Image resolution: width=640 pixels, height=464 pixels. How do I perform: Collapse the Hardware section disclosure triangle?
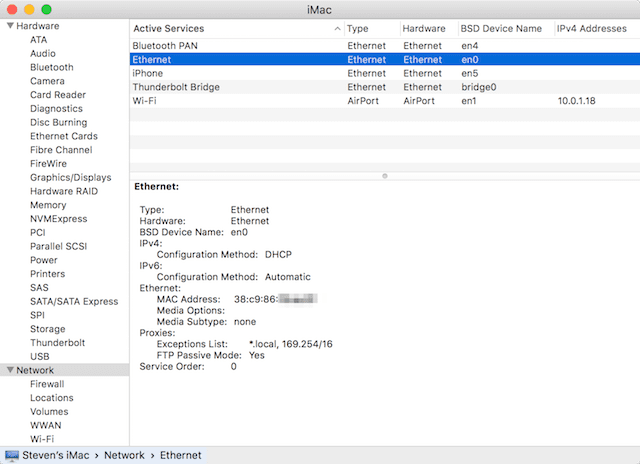click(x=9, y=25)
